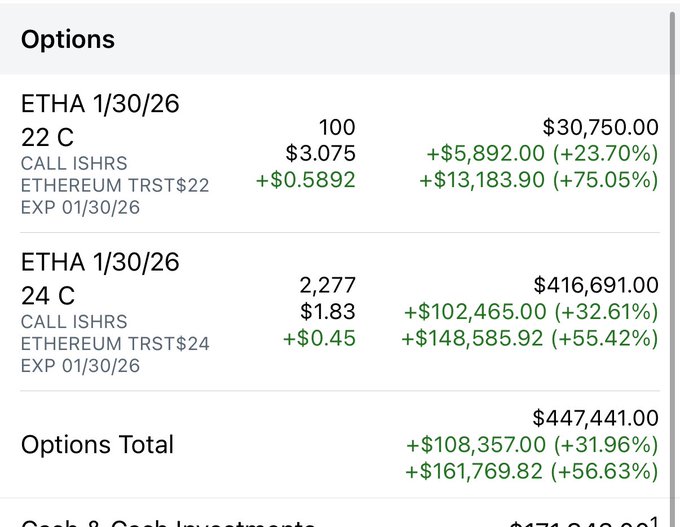Click the $1.83 option price

click(327, 312)
